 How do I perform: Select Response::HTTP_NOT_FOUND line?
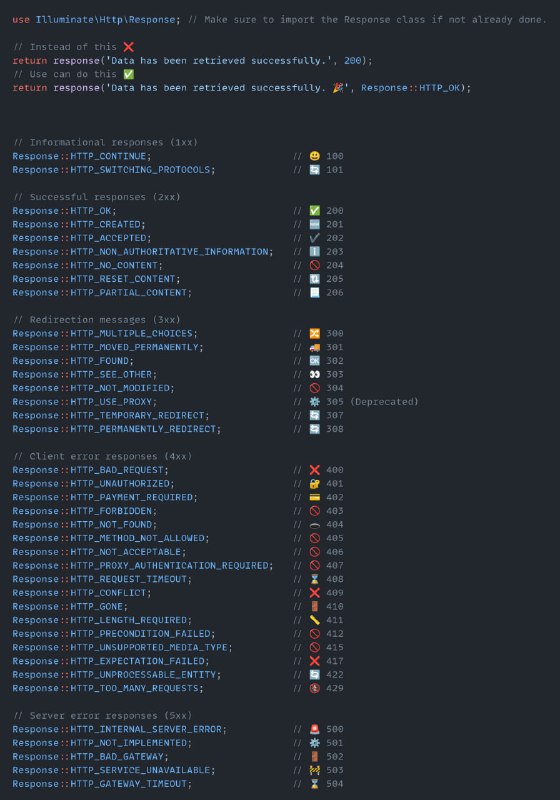[x=85, y=524]
